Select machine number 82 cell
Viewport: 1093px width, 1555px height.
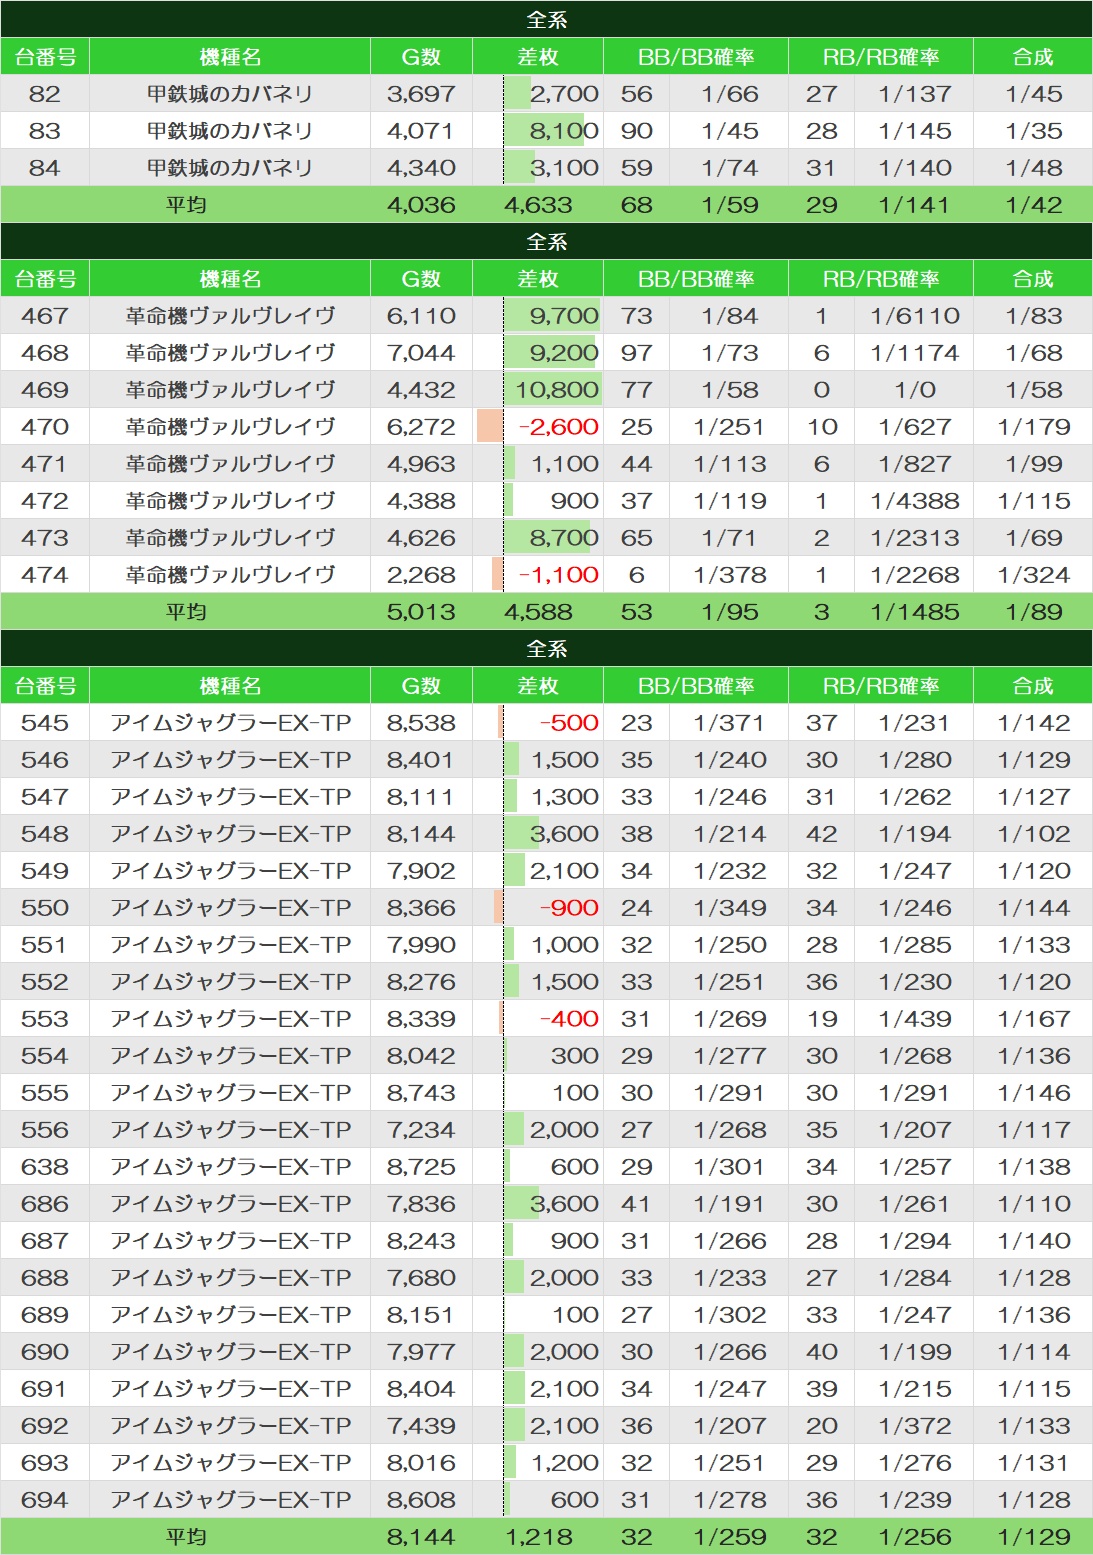click(x=45, y=94)
